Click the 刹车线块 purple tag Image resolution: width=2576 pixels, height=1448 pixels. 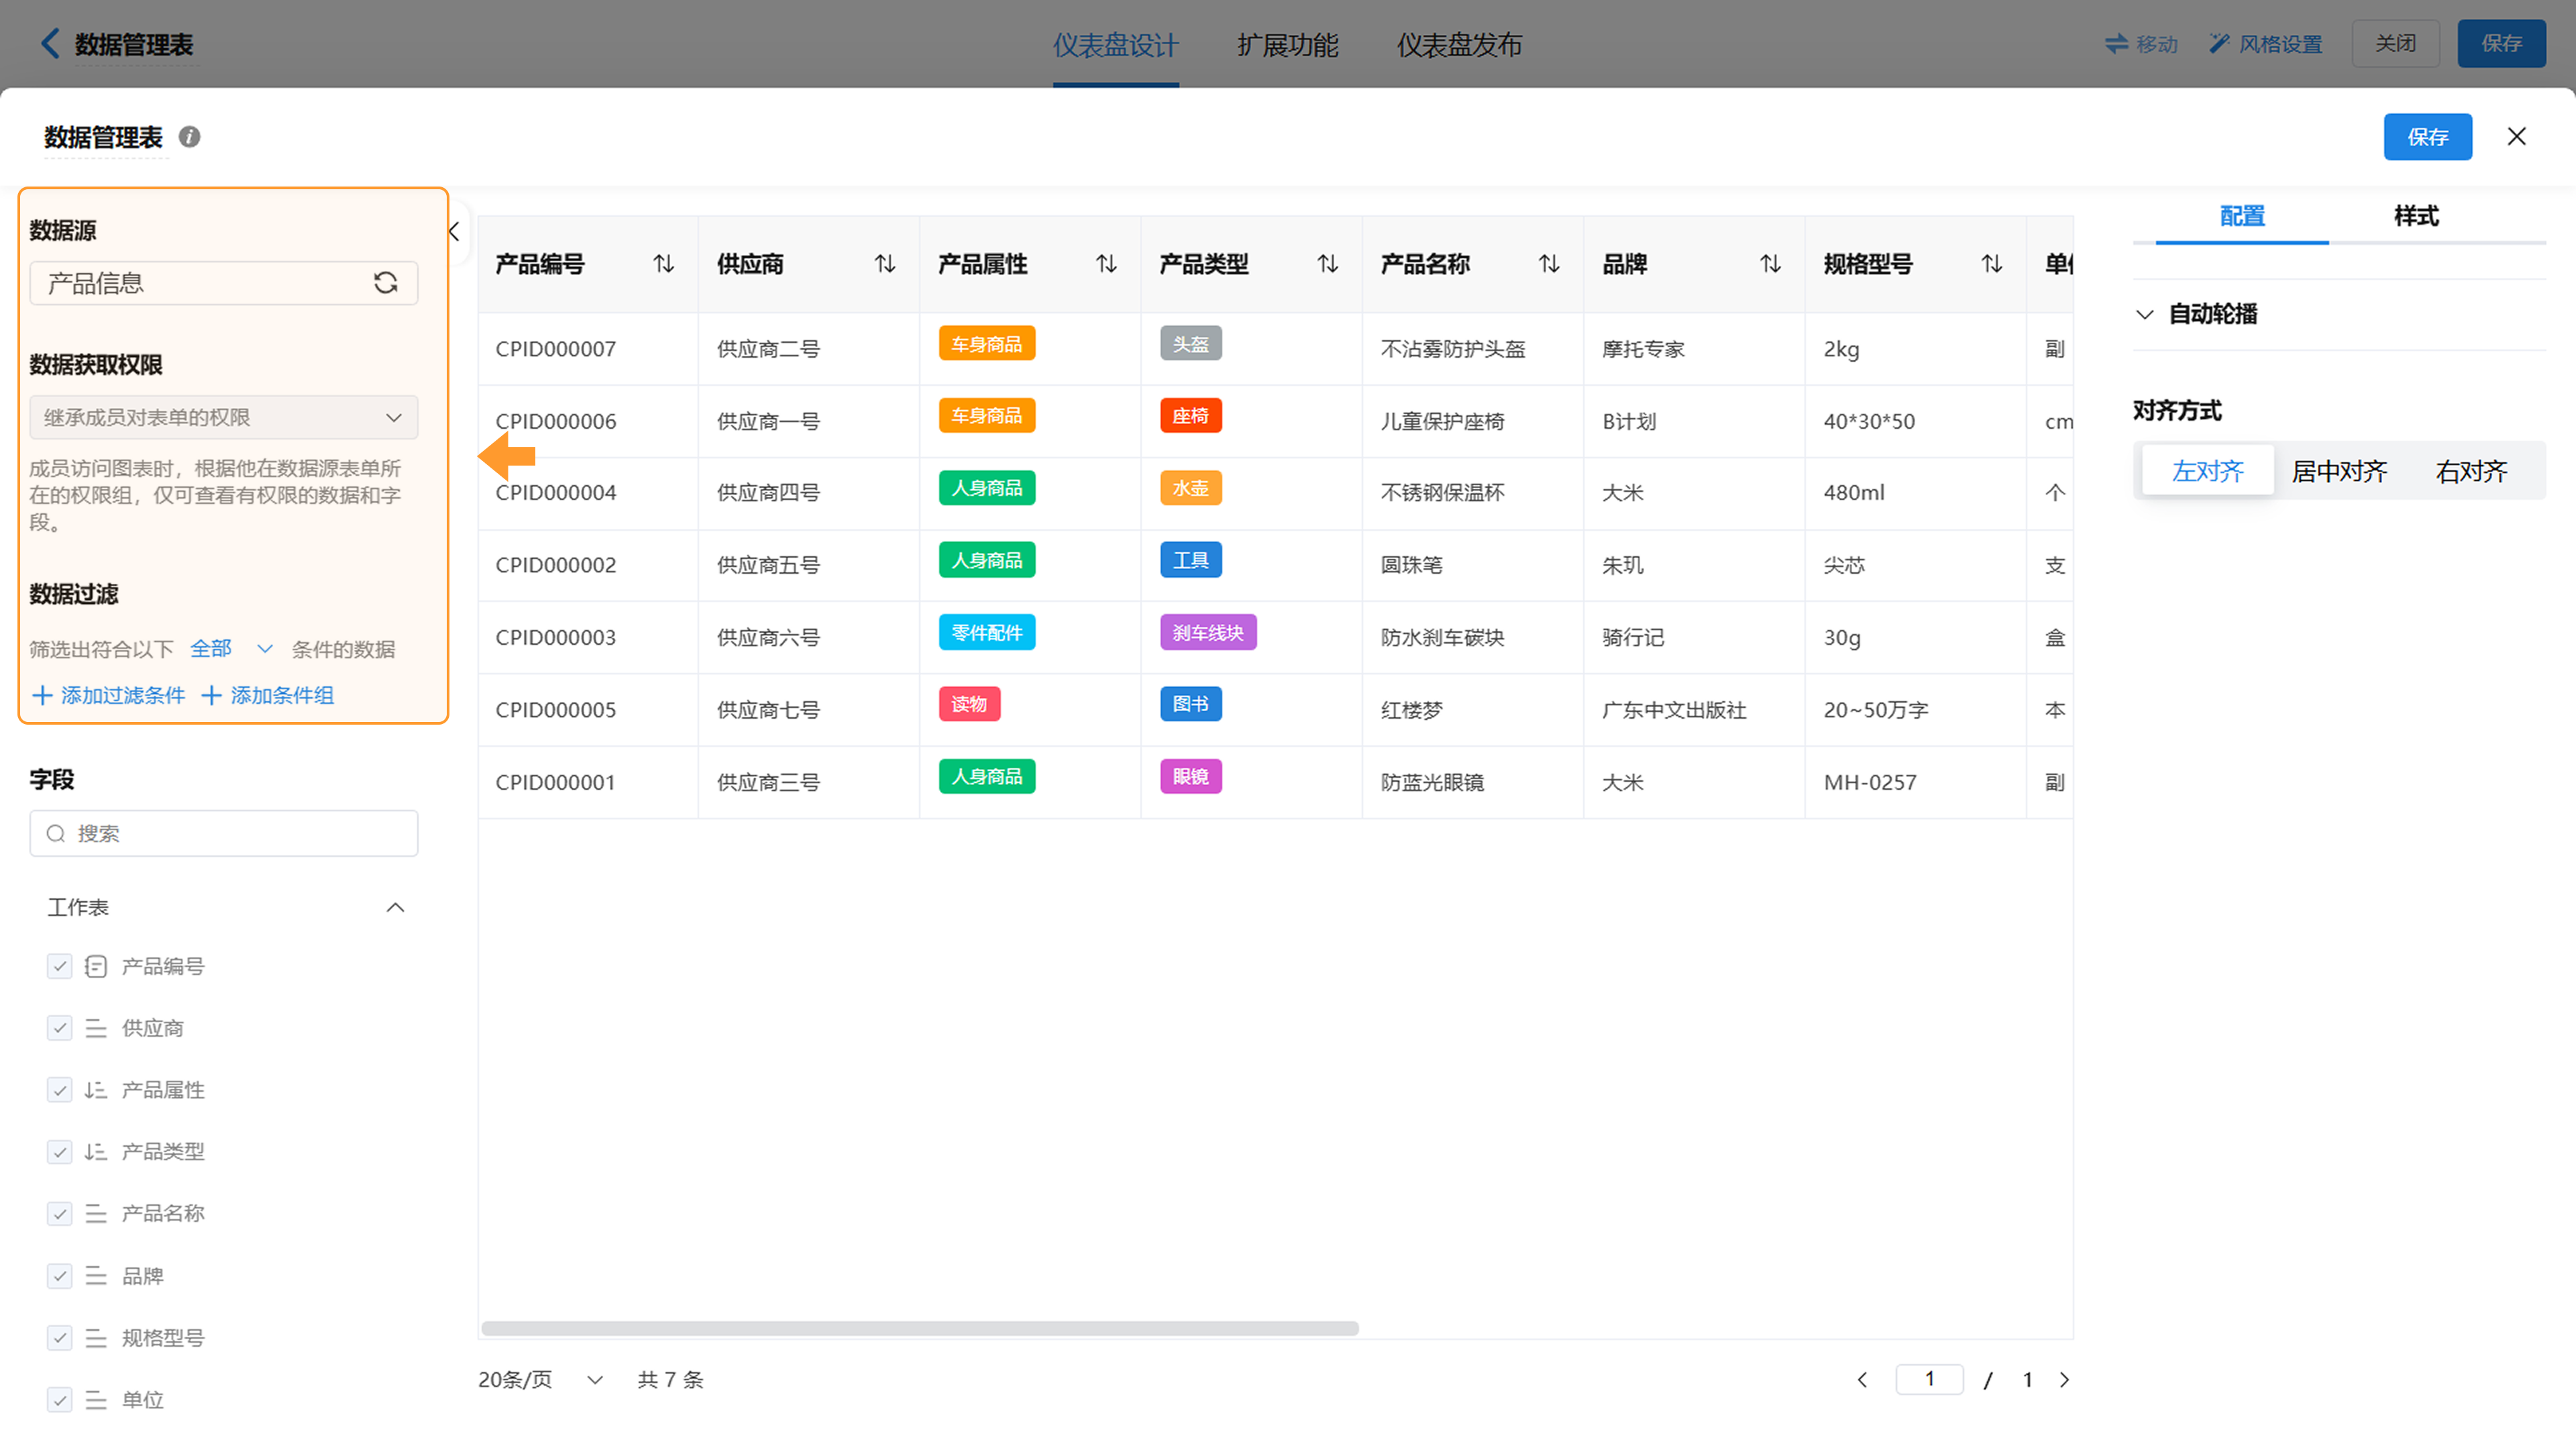(1208, 633)
